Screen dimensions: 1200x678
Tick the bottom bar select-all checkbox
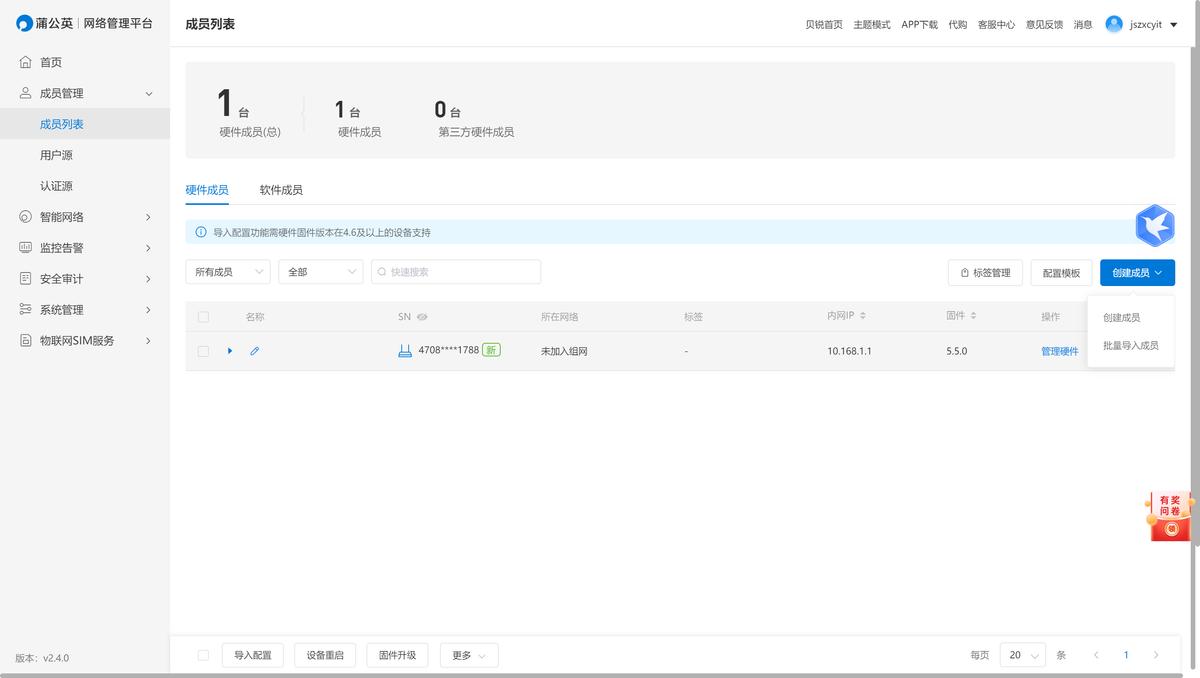(204, 655)
